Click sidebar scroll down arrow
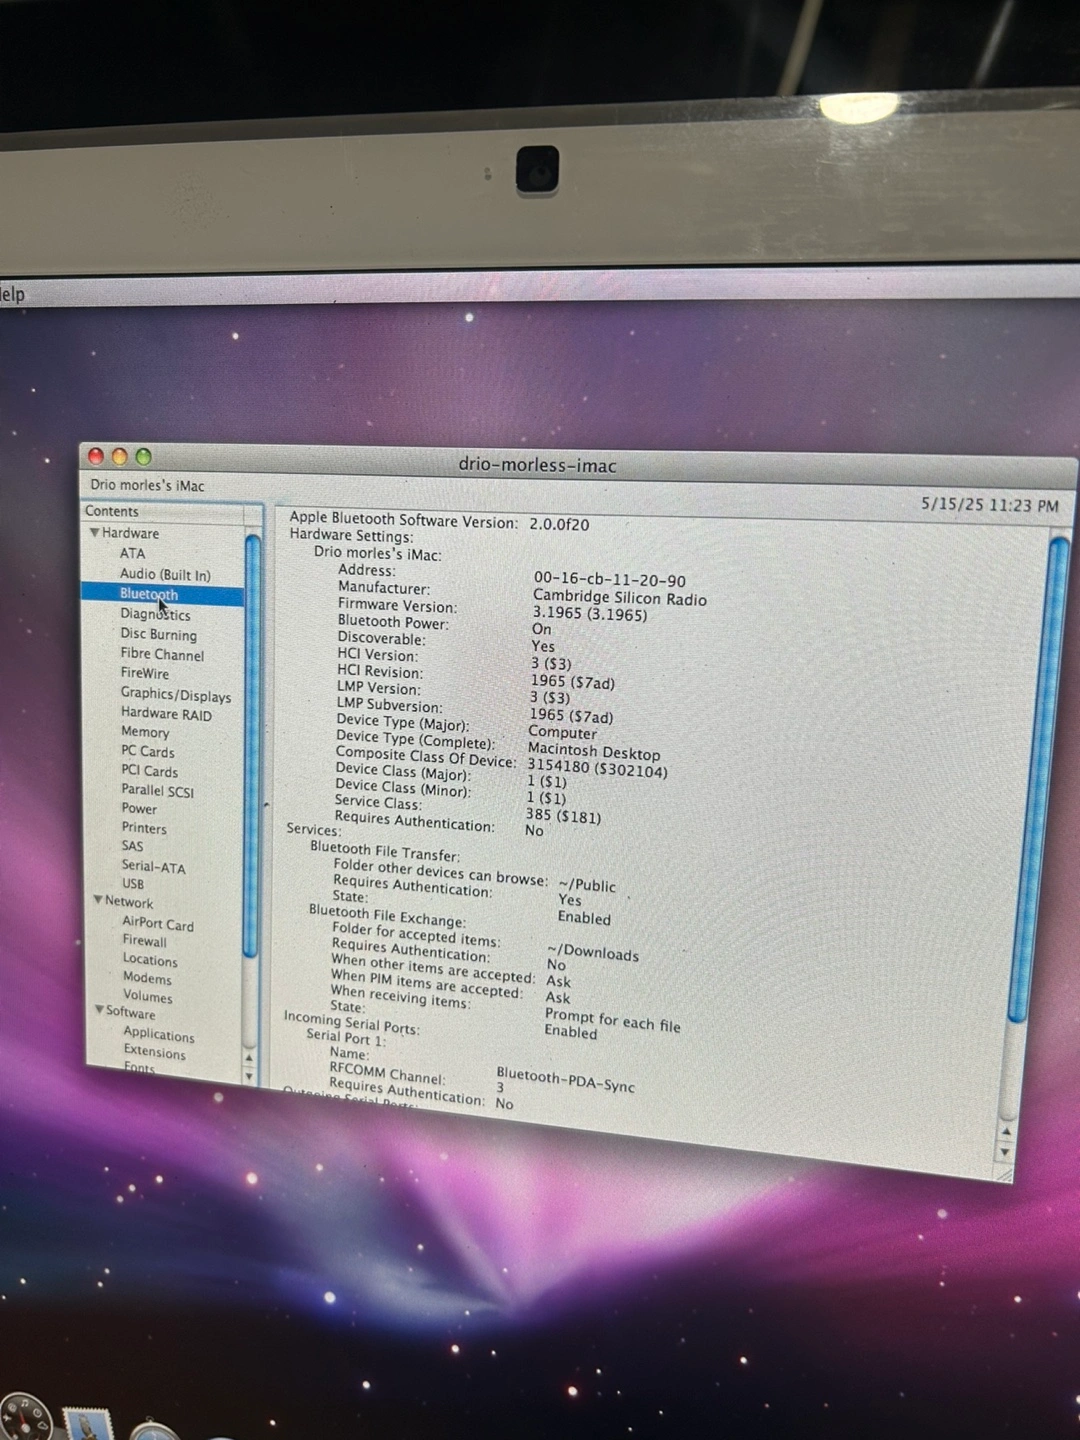This screenshot has width=1080, height=1440. pos(249,1076)
